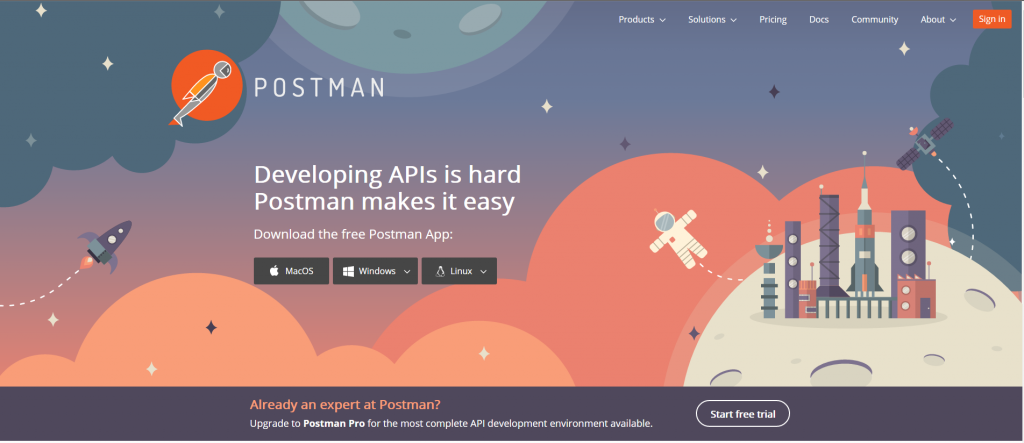Click the purple rocket illustration
The height and width of the screenshot is (443, 1024).
tap(105, 247)
